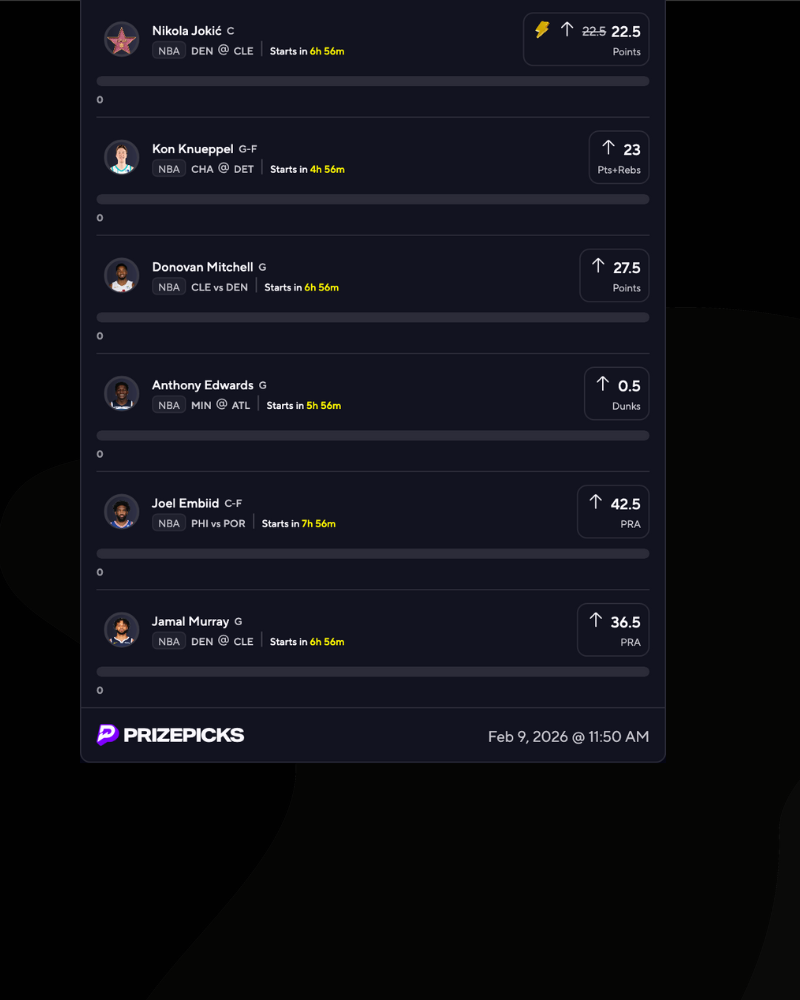
Task: Click the yellow lightning bolt icon
Action: coord(542,30)
